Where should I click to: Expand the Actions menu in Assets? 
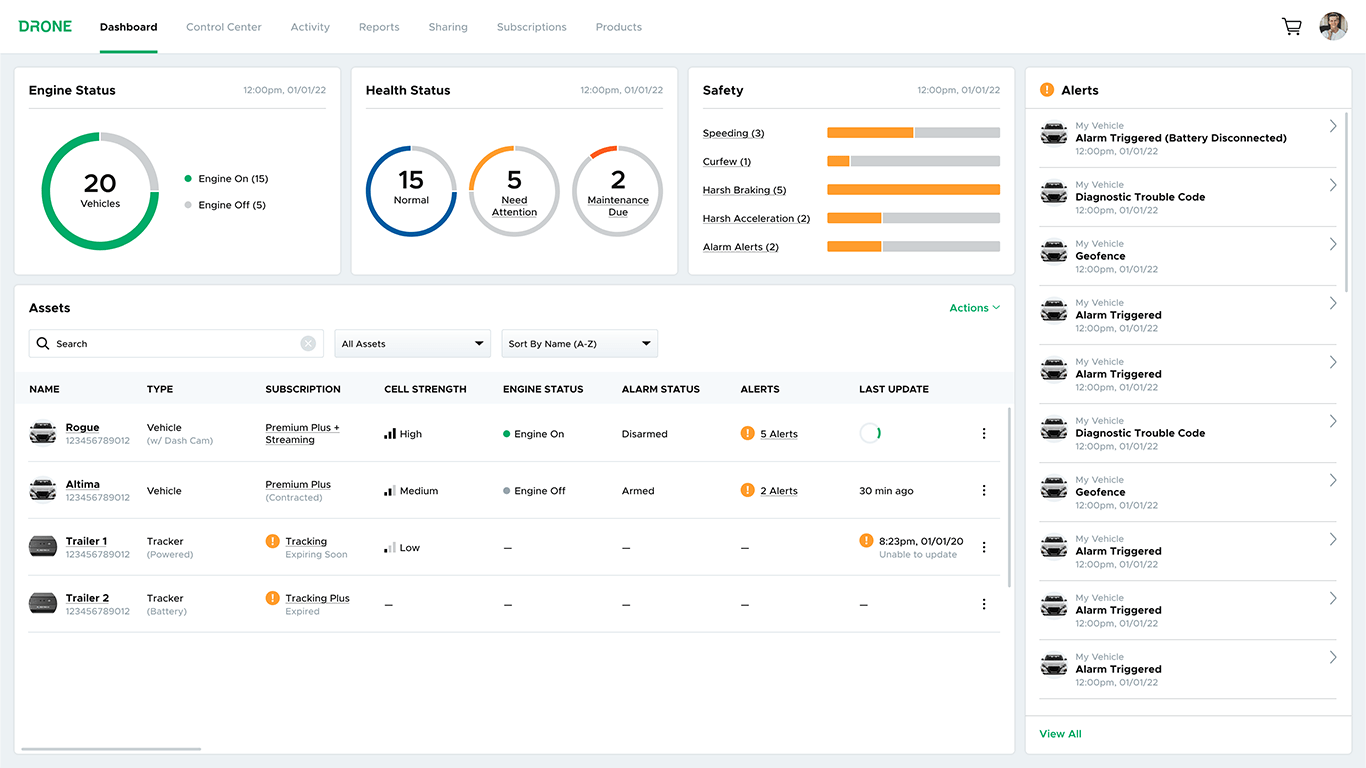pos(973,307)
